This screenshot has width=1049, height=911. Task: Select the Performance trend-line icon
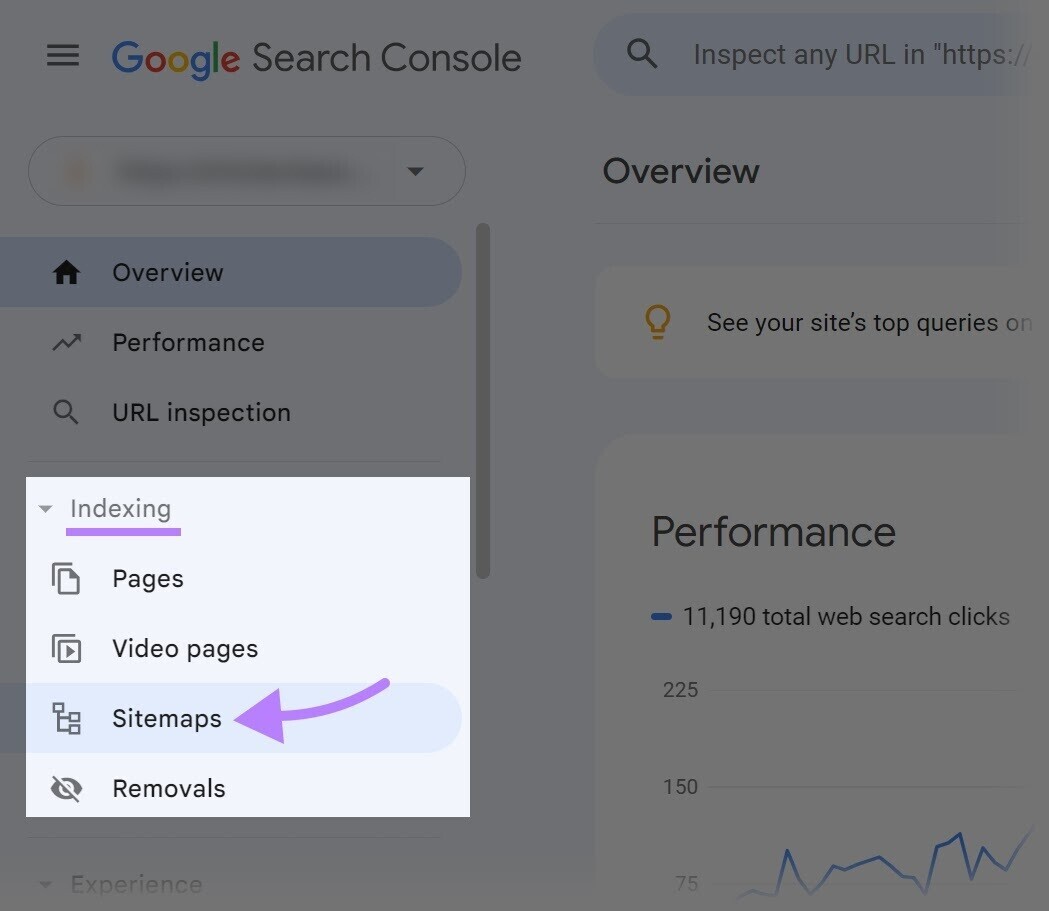(66, 342)
